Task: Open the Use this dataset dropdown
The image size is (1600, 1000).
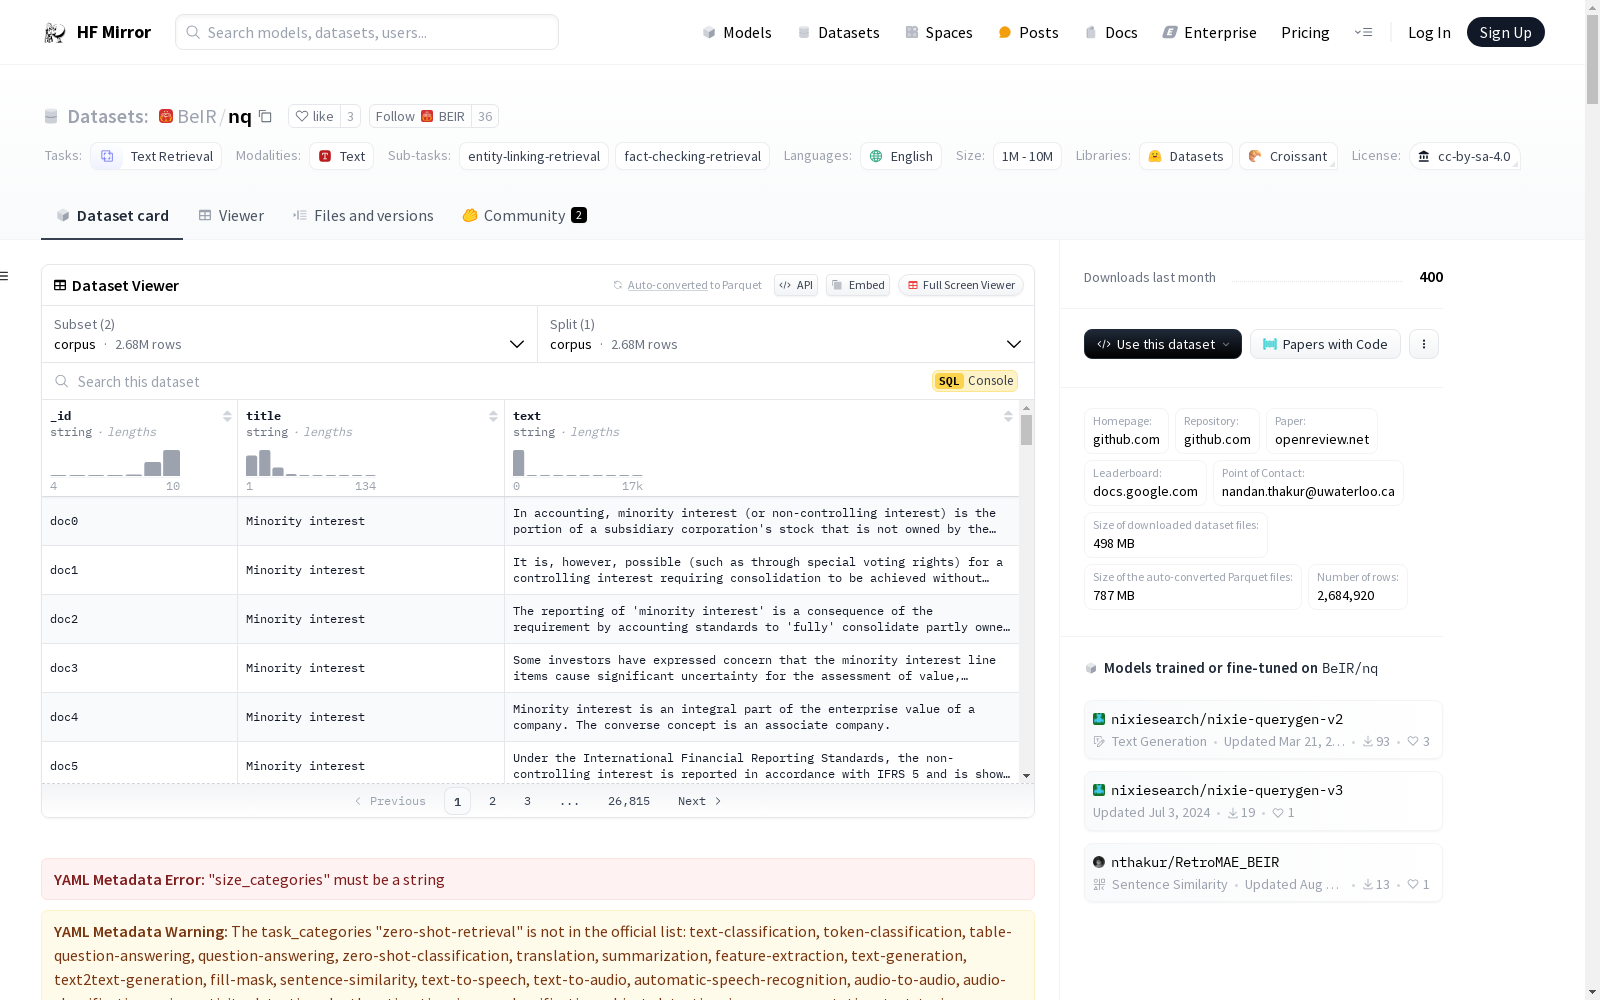Action: pos(1163,344)
